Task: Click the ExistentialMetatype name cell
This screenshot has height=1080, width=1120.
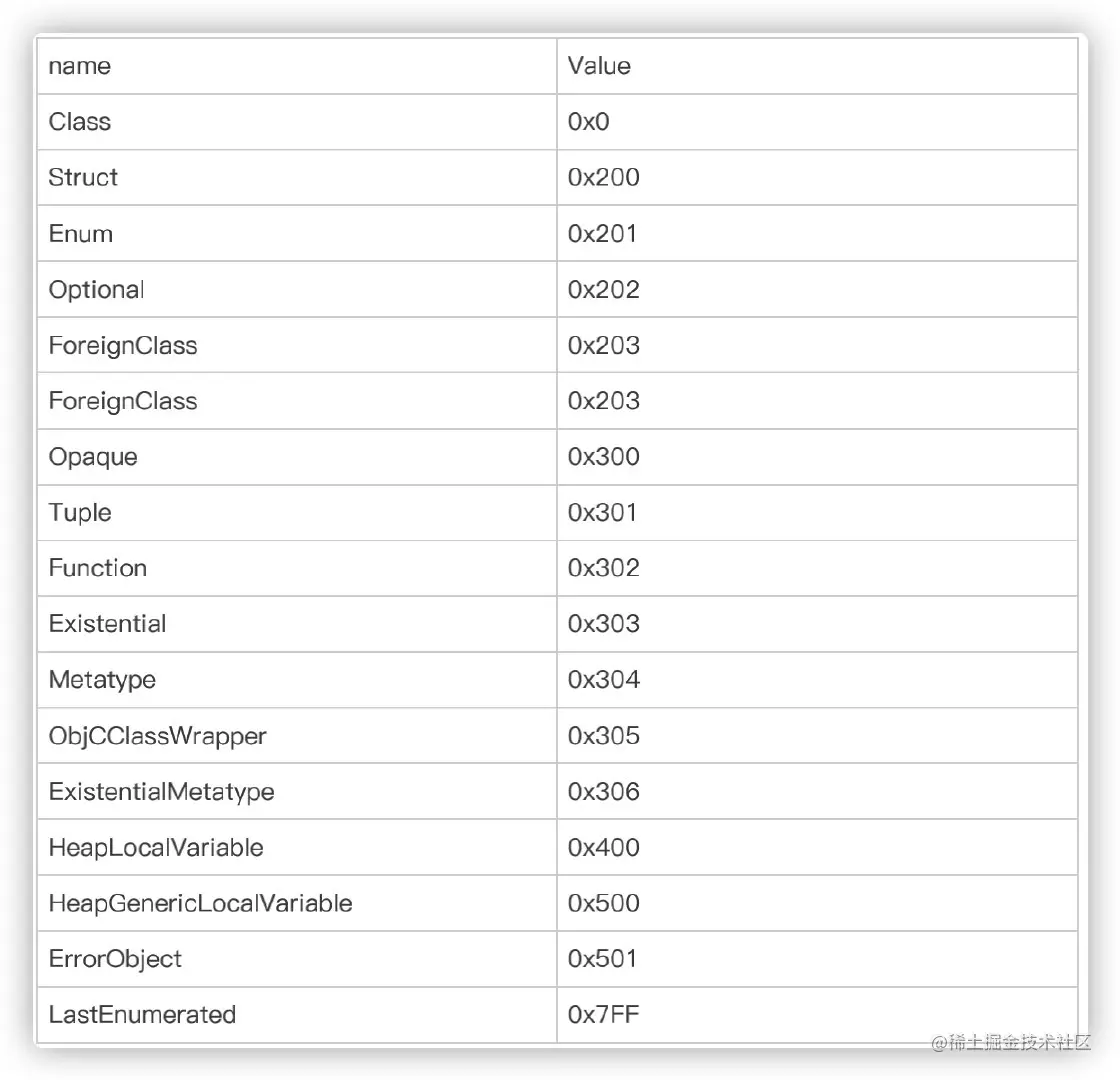Action: [161, 792]
